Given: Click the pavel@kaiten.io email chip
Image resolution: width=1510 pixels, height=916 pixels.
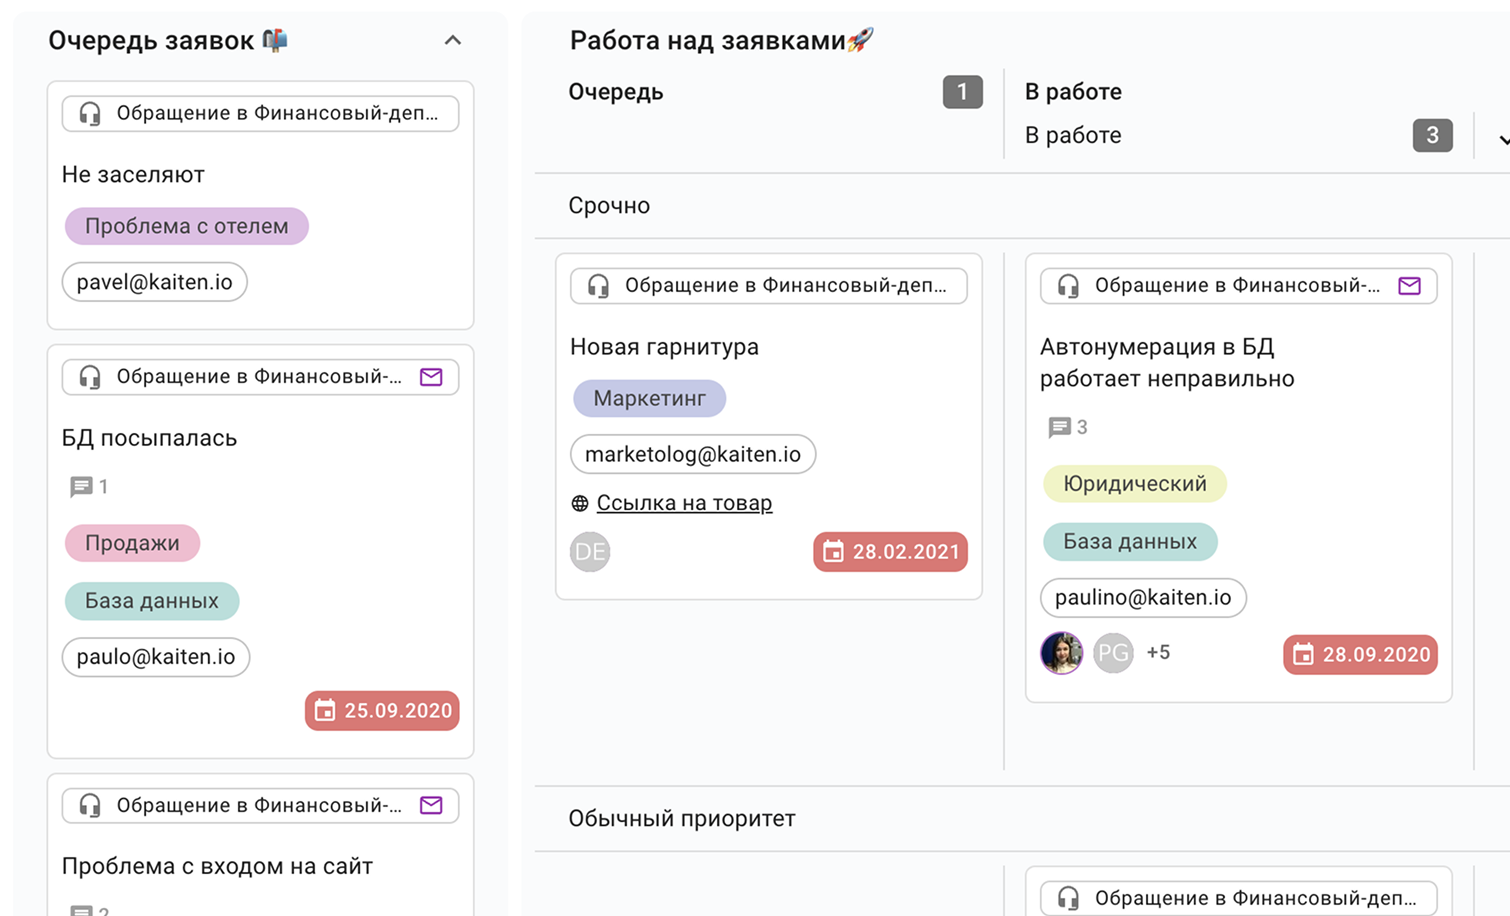Looking at the screenshot, I should (x=154, y=282).
